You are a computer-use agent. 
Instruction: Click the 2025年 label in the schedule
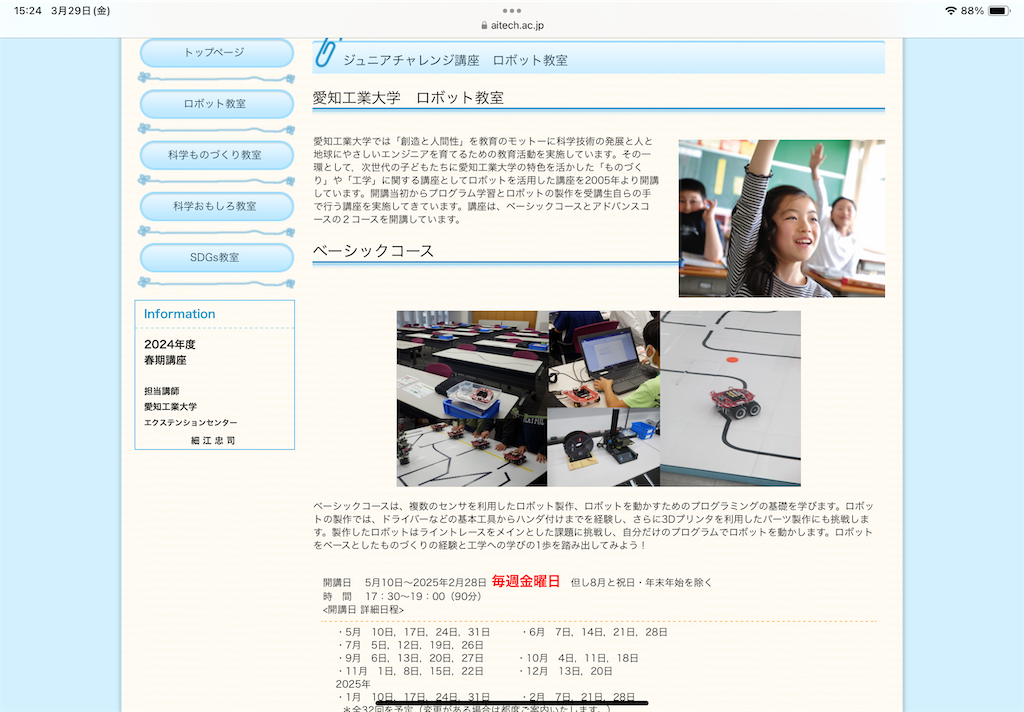click(x=353, y=684)
